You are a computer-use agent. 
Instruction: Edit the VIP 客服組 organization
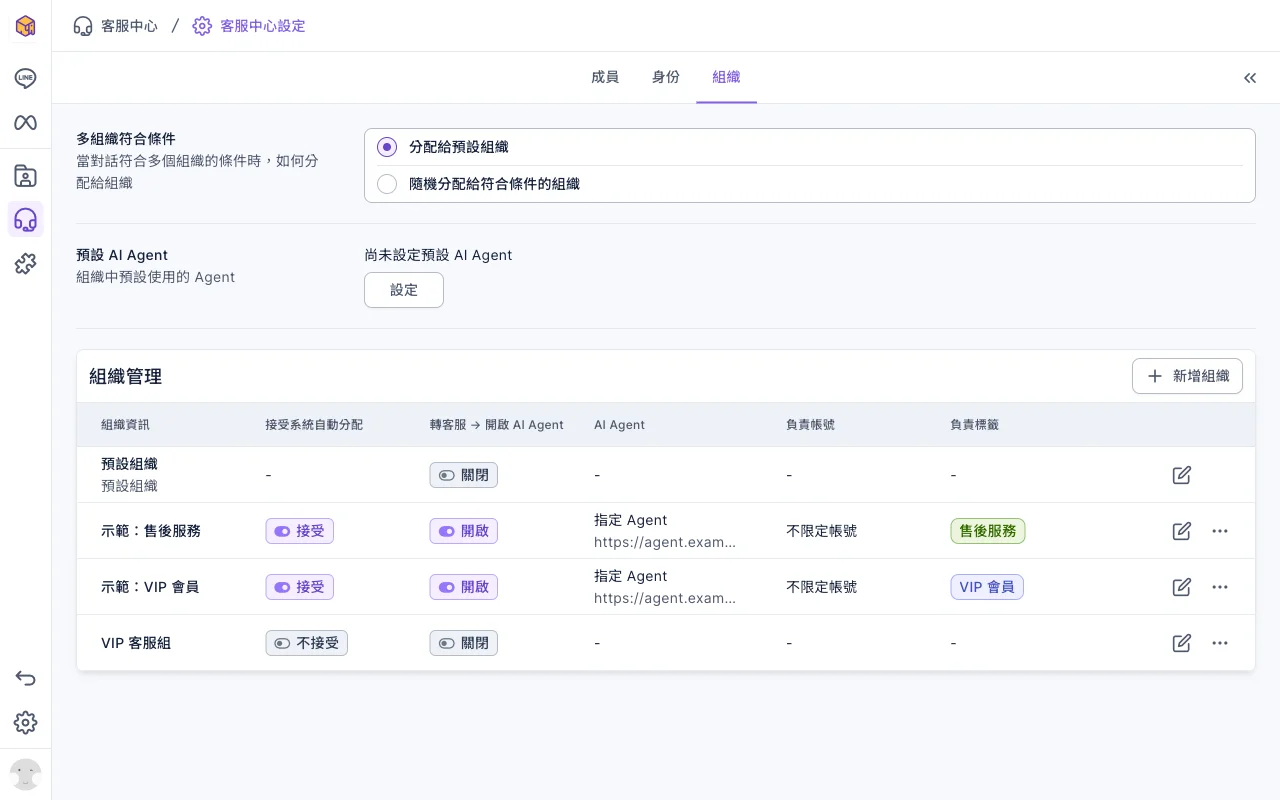pyautogui.click(x=1182, y=643)
